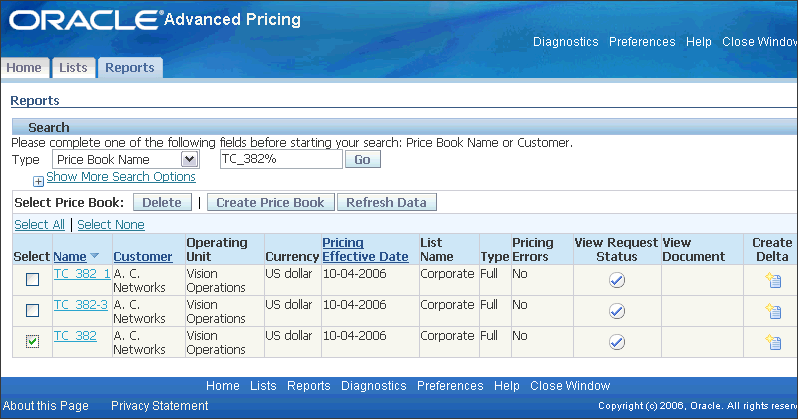
Task: Switch to the Lists tab
Action: pos(73,68)
